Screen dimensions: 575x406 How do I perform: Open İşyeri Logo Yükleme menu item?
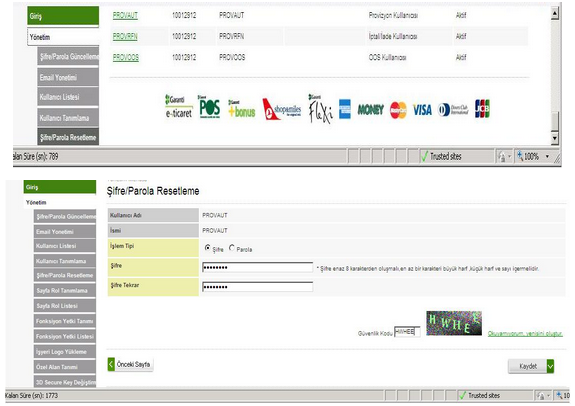(x=65, y=351)
